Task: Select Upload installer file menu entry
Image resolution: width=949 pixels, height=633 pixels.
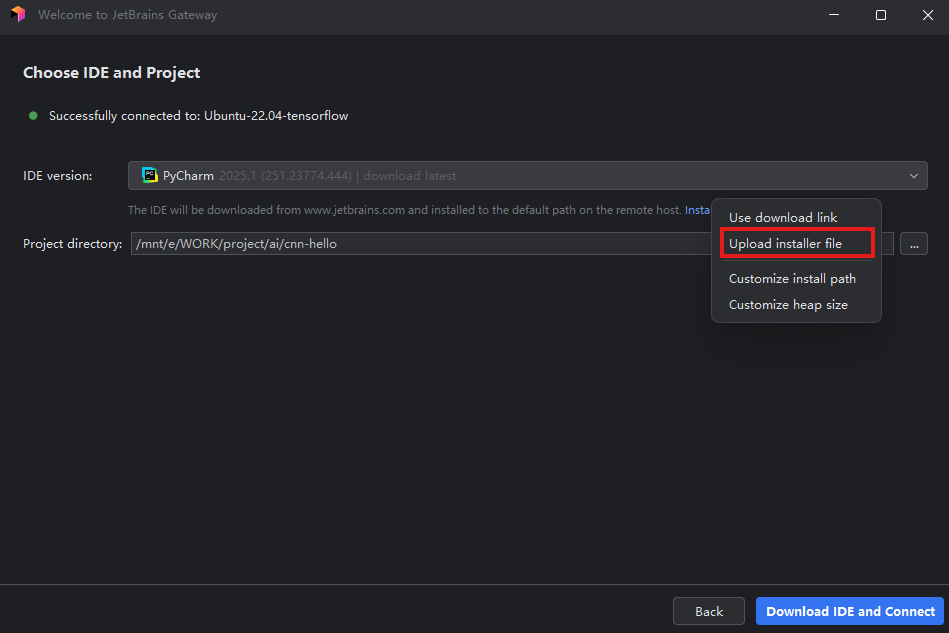Action: coord(785,243)
